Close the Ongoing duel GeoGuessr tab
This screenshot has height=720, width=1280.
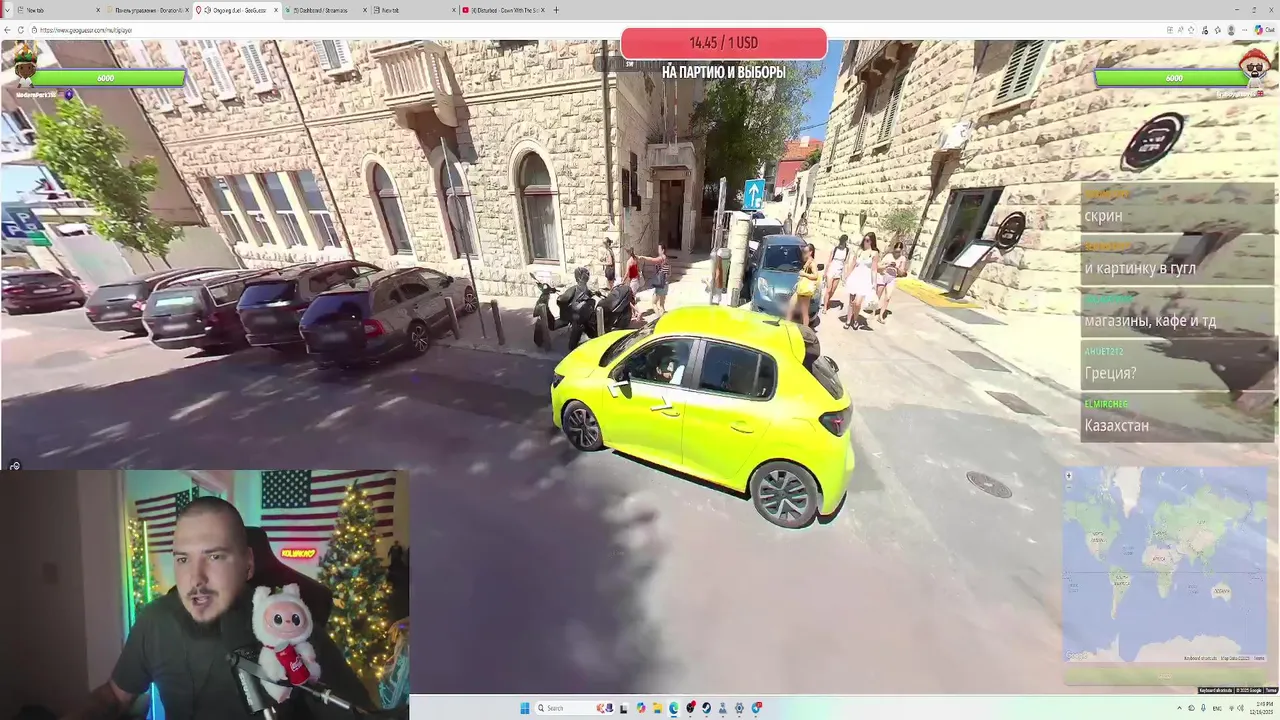pyautogui.click(x=276, y=10)
